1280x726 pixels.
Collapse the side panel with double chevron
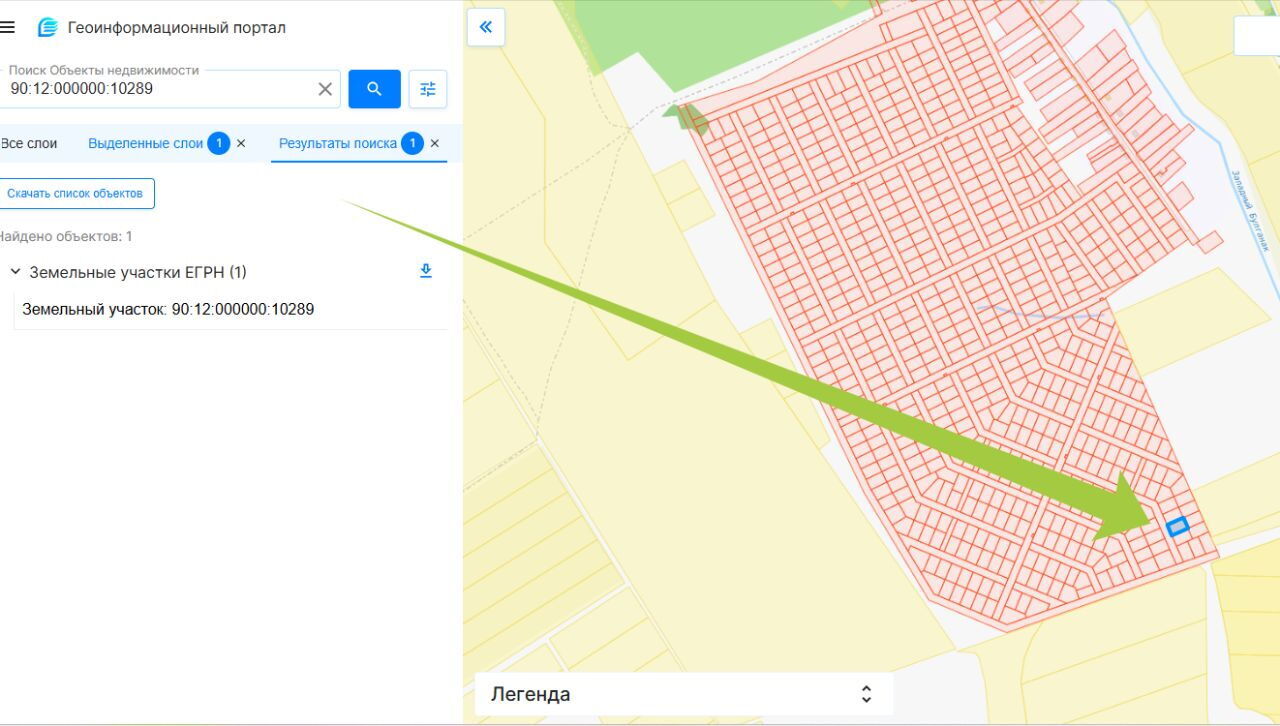click(486, 27)
